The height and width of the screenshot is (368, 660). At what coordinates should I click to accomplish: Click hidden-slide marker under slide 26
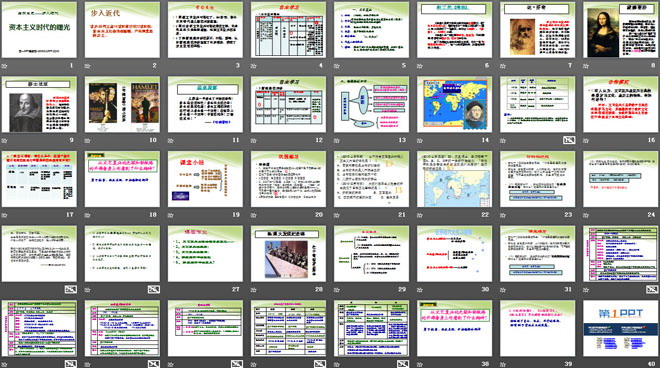point(154,289)
